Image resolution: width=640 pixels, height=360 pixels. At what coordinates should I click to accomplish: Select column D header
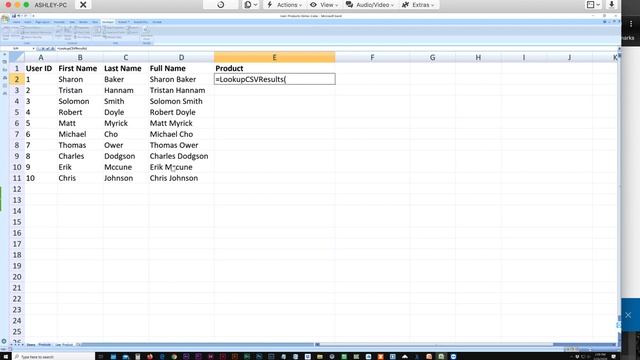(181, 58)
